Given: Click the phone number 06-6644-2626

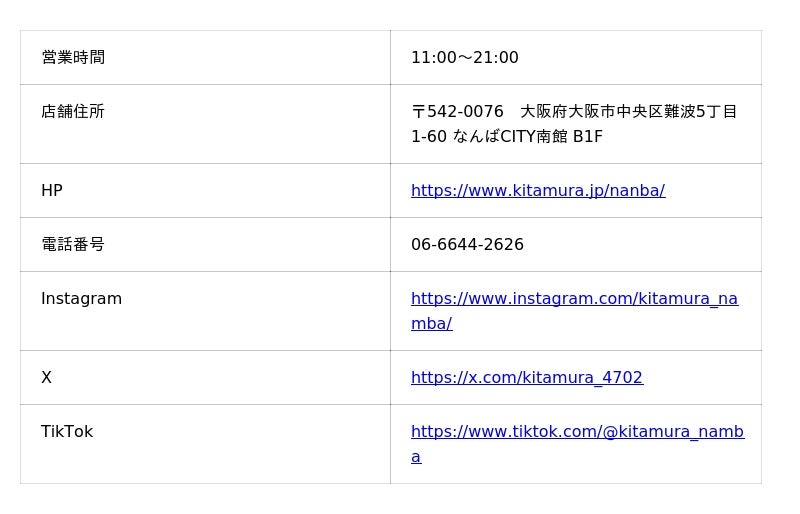Looking at the screenshot, I should click(467, 244).
